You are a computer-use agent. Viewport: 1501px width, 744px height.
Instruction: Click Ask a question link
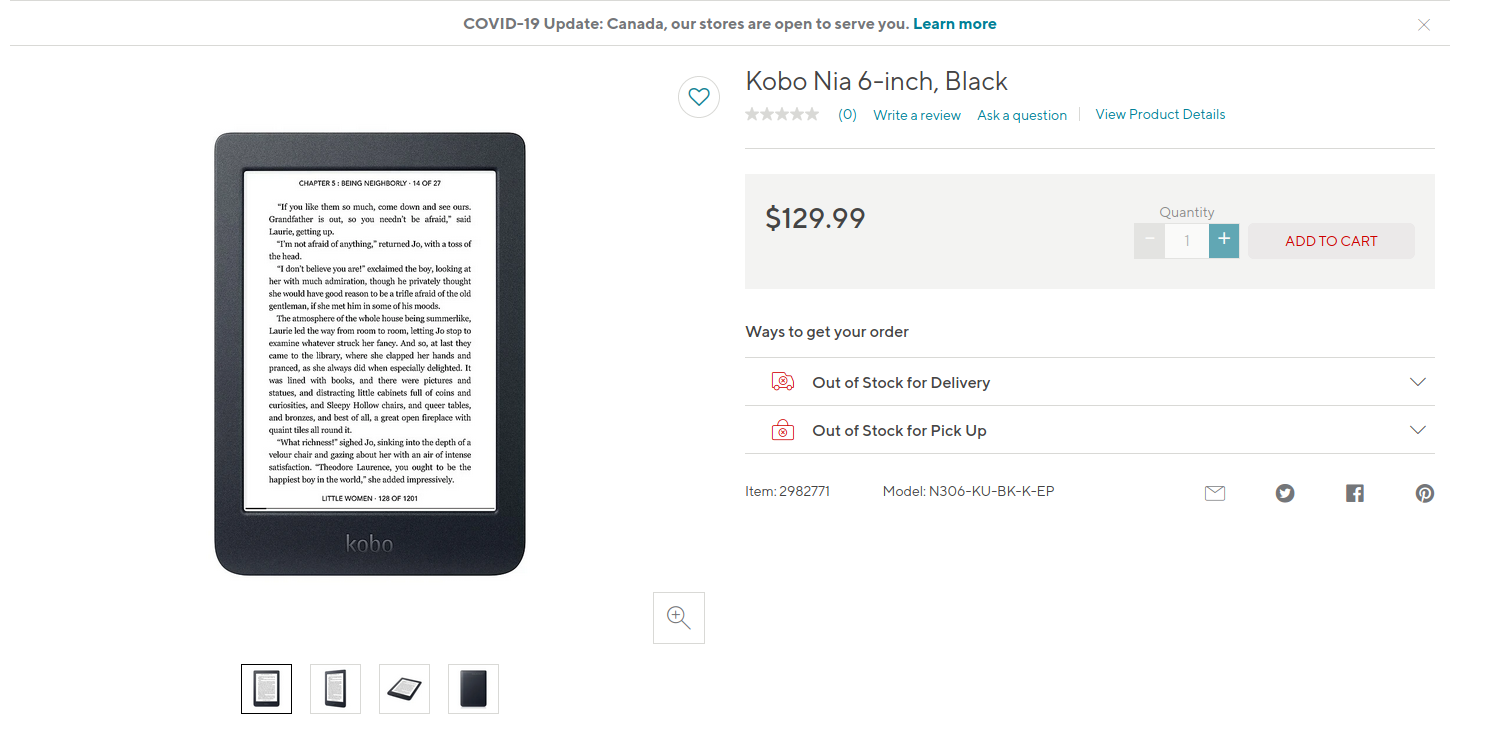tap(1022, 115)
